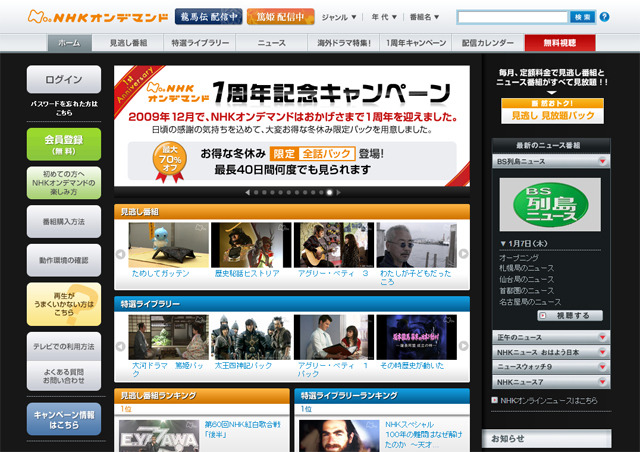Screen dimensions: 640x452
Task: Click the blue help question mark icon
Action: coord(604,17)
